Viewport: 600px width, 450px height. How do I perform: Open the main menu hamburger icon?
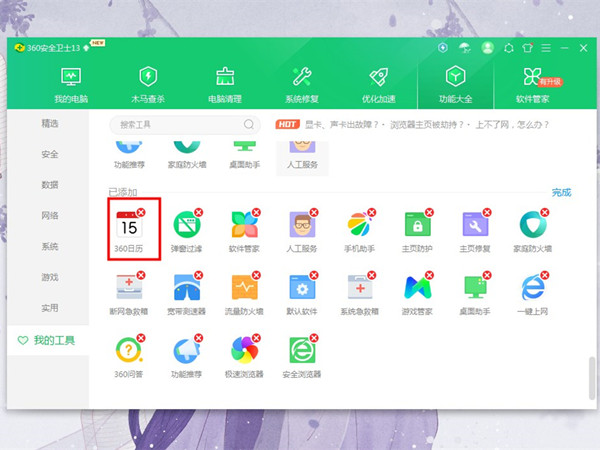coord(546,48)
